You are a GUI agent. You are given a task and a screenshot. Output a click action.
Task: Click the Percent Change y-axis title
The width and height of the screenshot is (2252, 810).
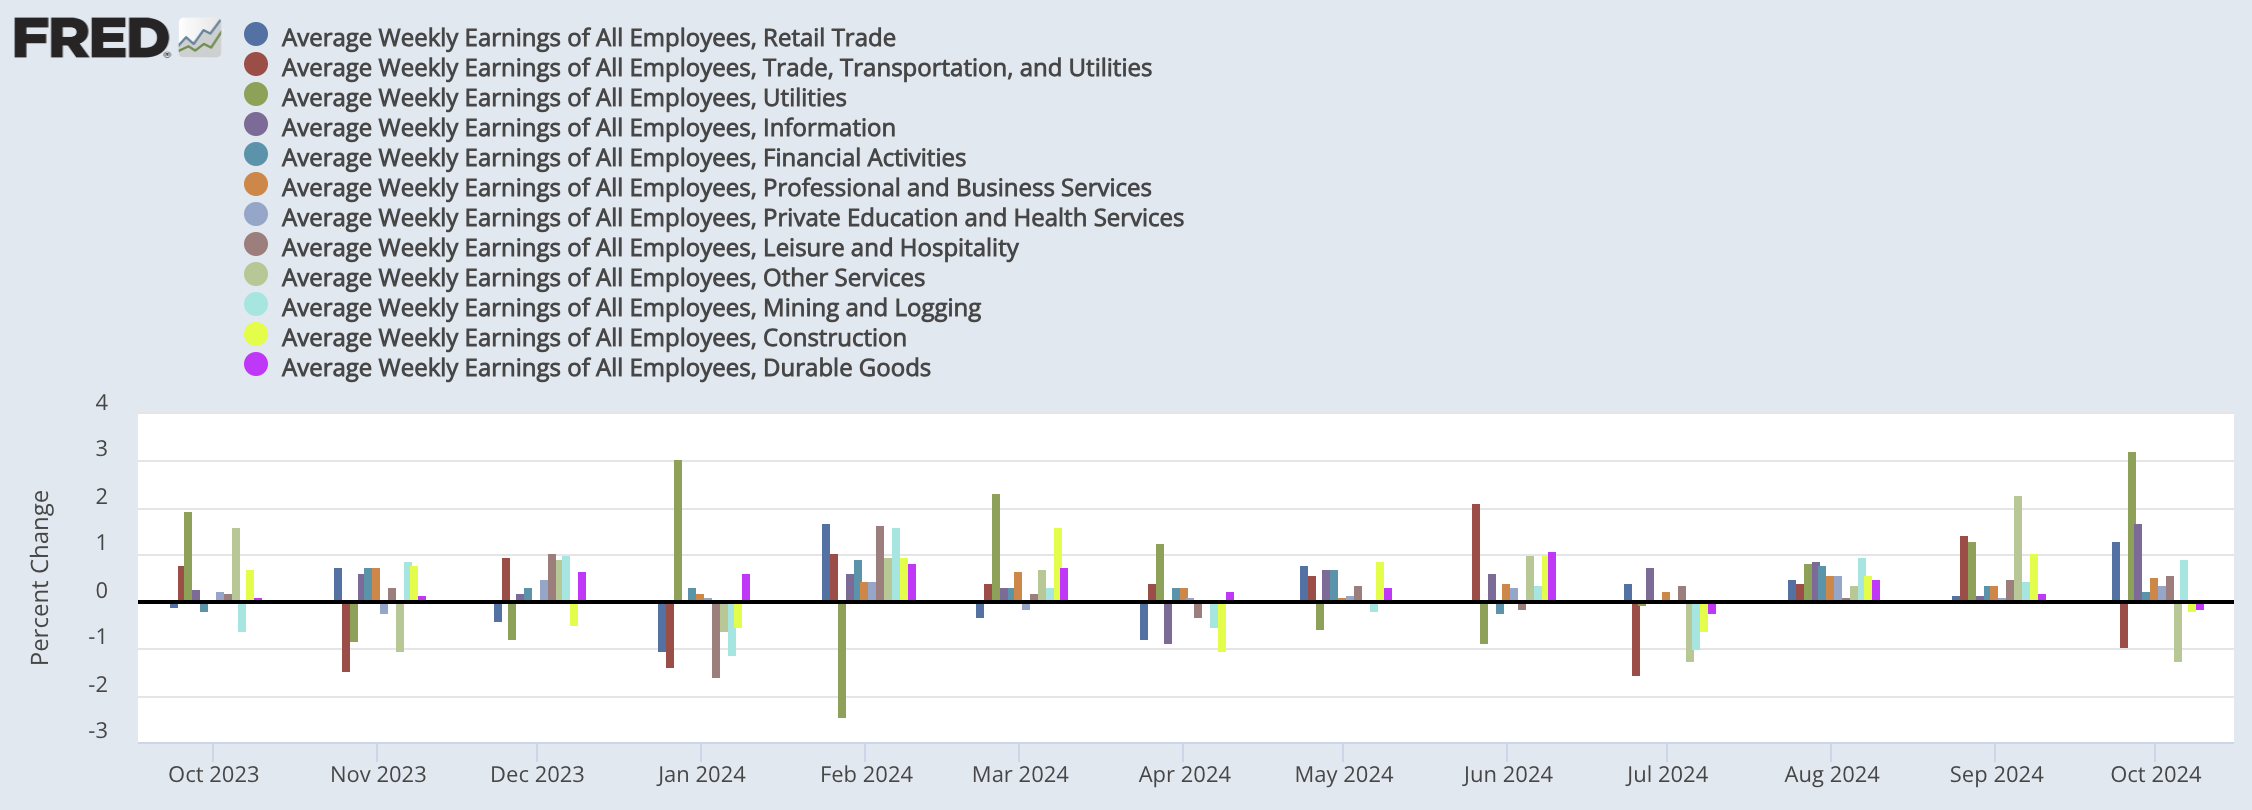coord(40,577)
